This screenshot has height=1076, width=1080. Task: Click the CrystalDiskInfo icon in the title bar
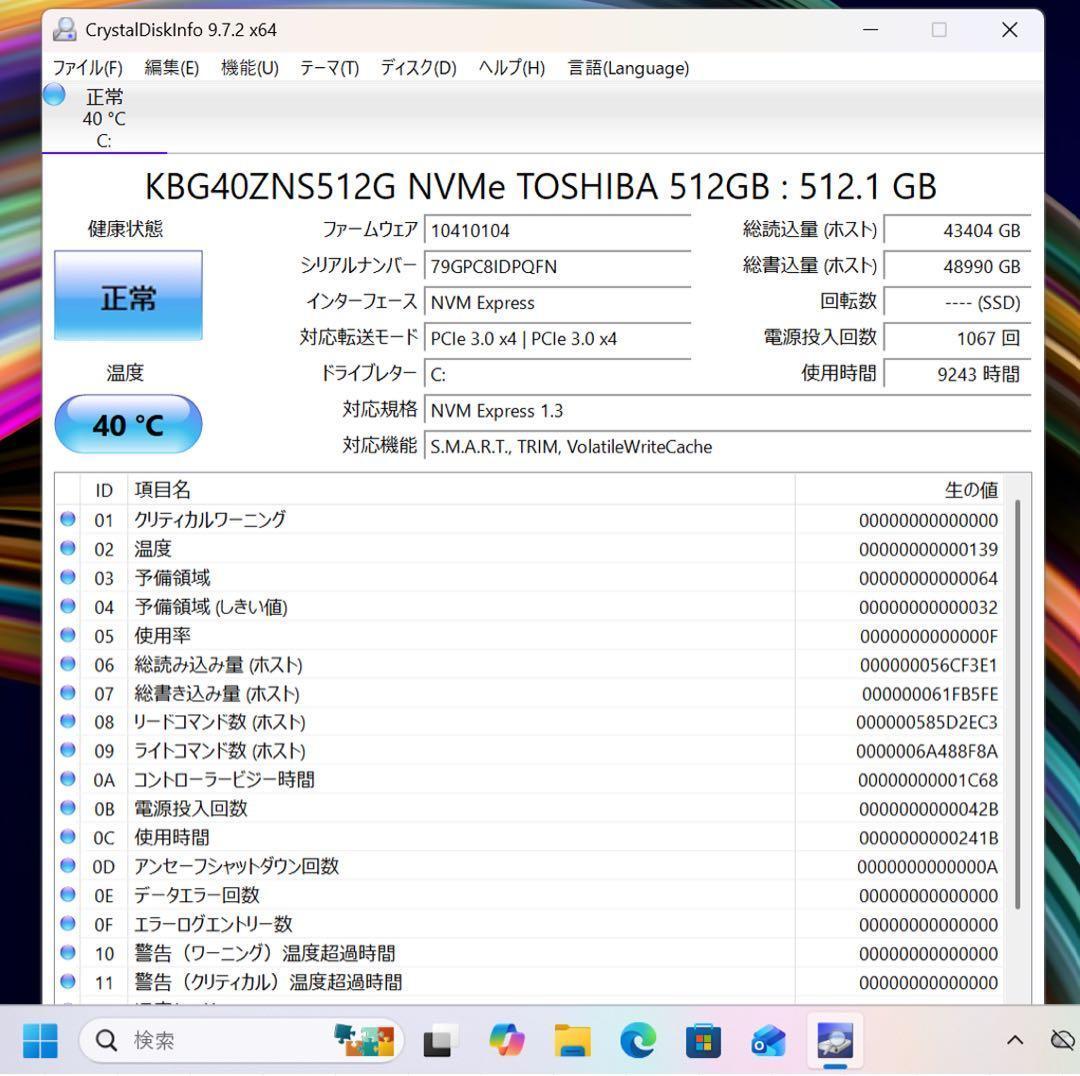tap(64, 30)
